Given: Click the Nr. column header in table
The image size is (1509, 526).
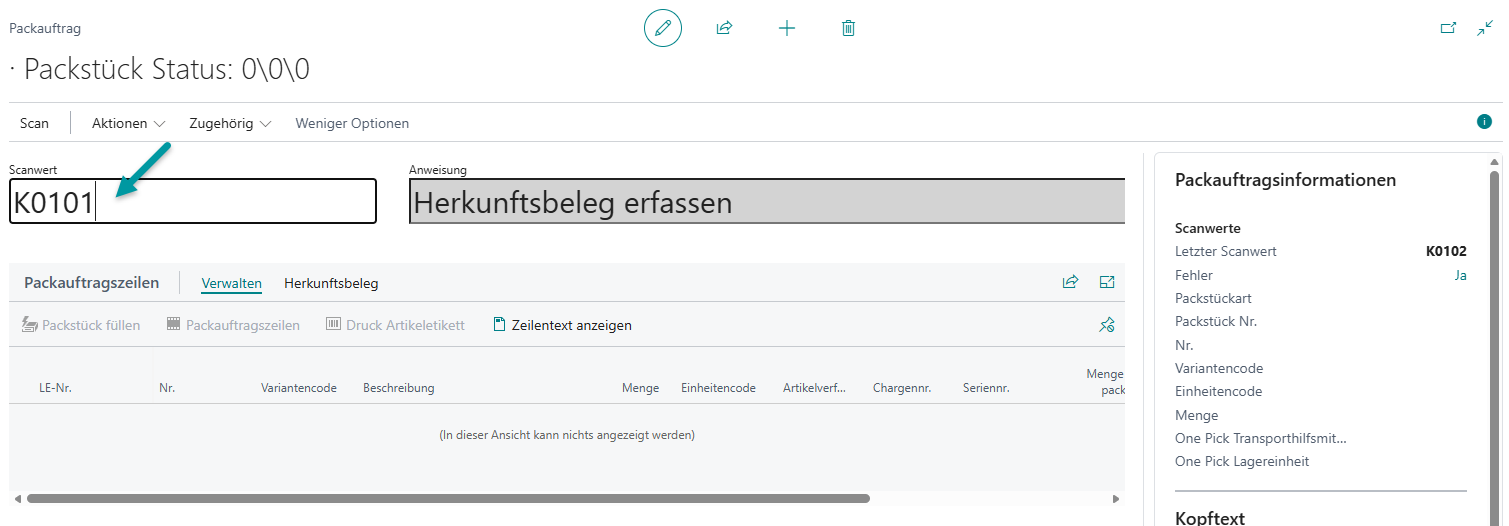Looking at the screenshot, I should point(167,388).
